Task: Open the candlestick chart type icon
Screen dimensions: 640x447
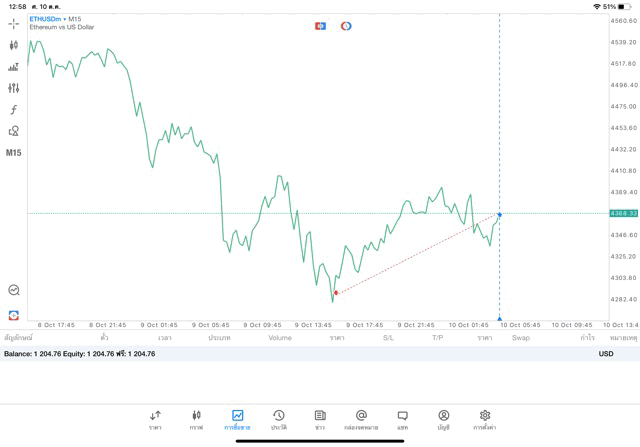Action: point(13,45)
